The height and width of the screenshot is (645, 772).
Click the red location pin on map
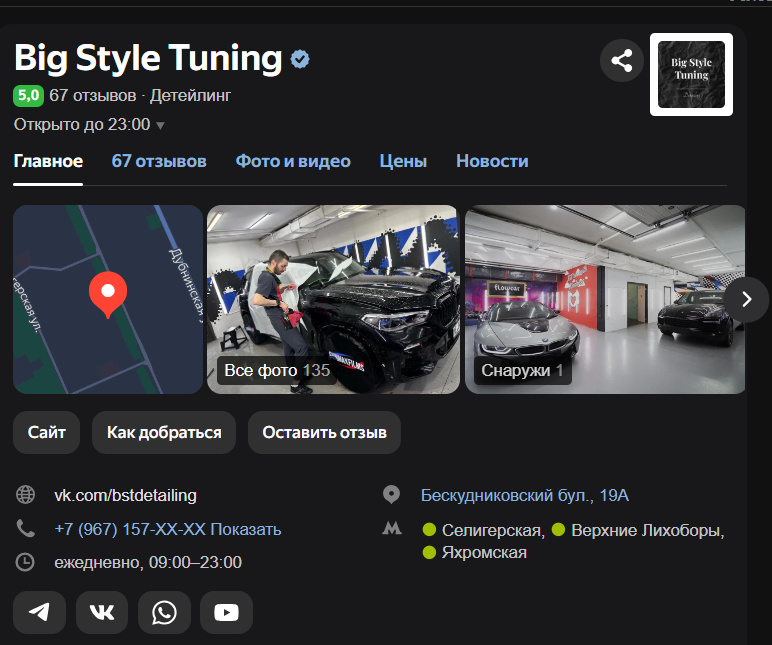(x=108, y=294)
